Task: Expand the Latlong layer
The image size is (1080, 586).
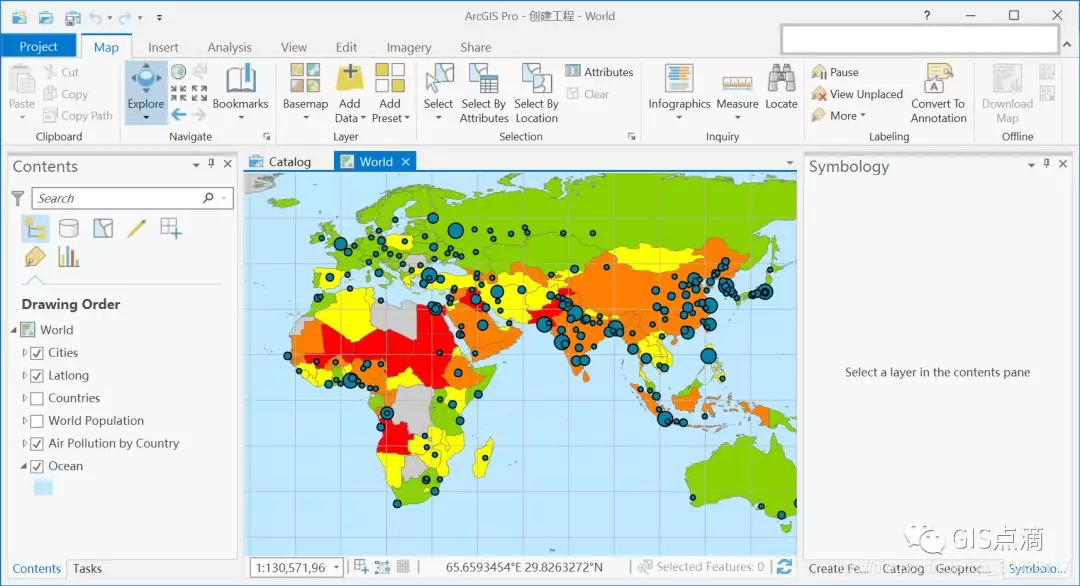Action: tap(25, 375)
